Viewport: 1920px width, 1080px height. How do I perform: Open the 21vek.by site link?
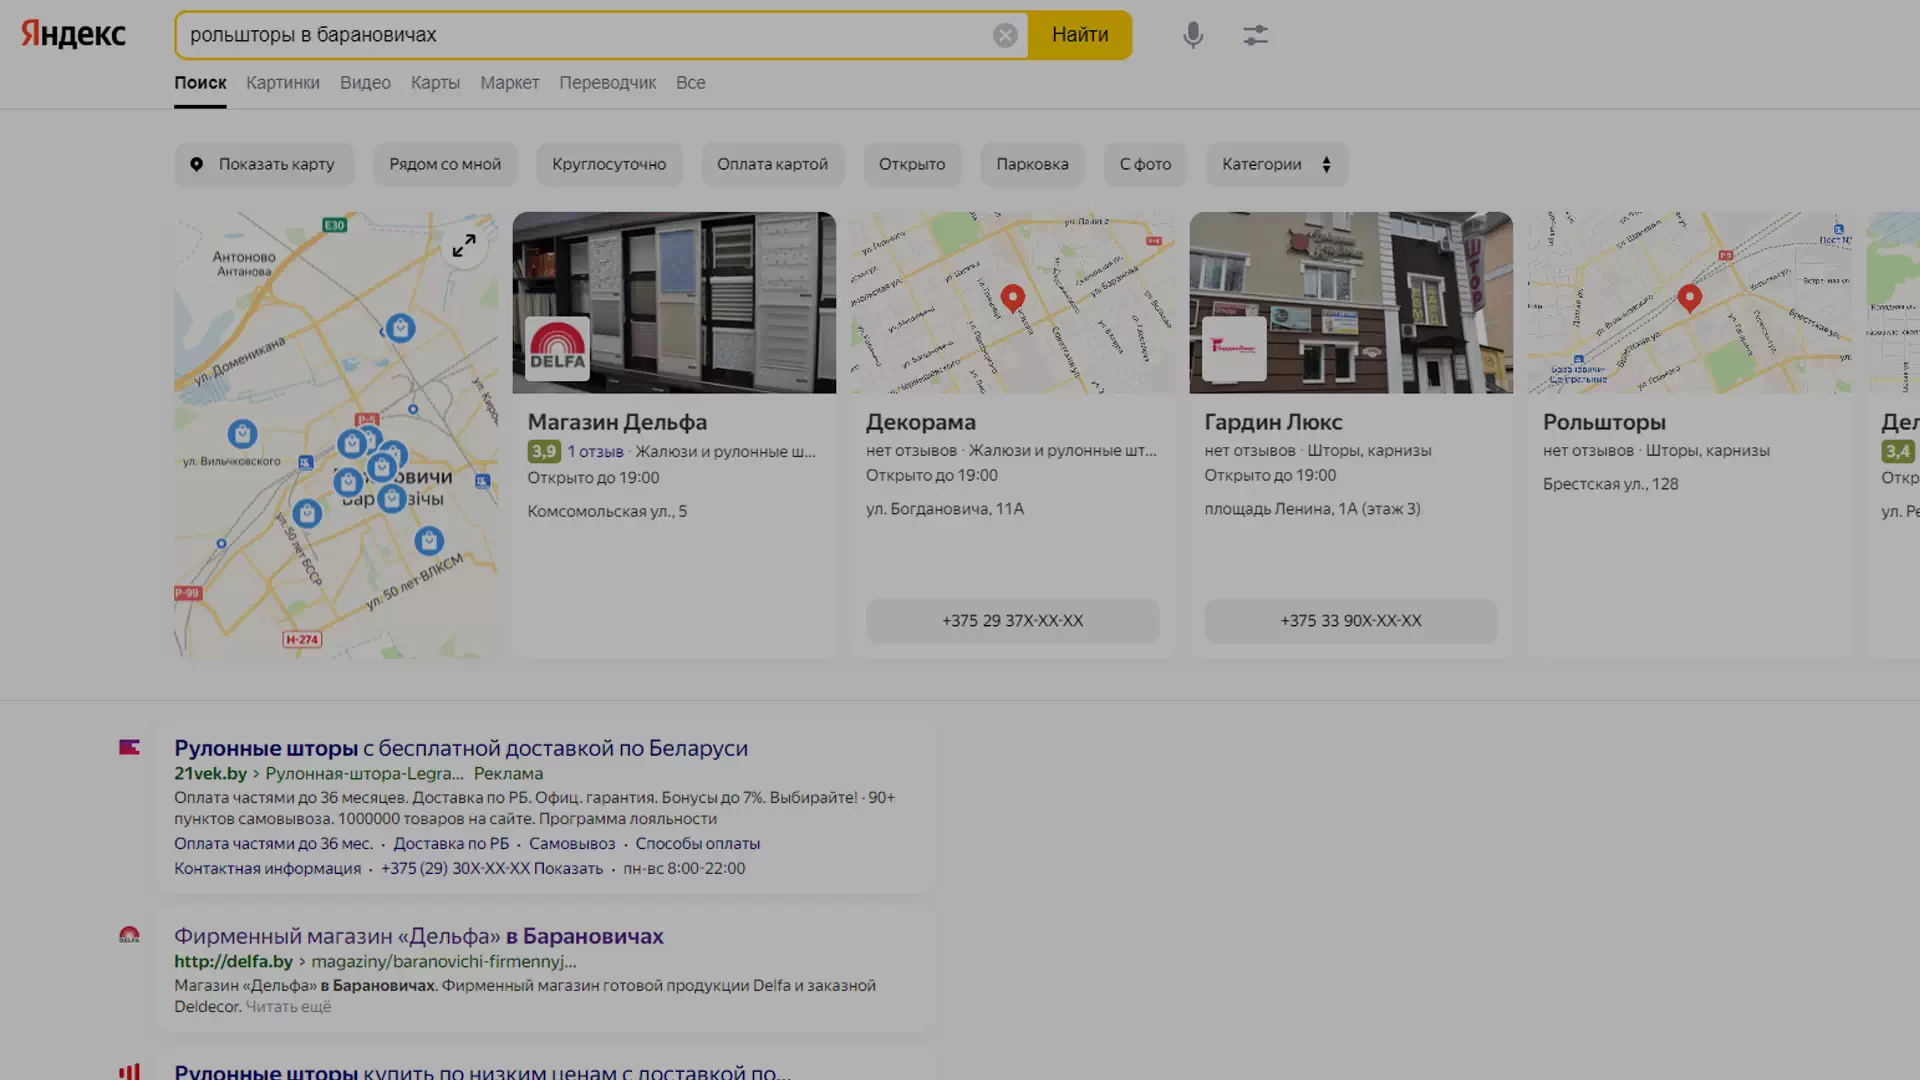click(x=210, y=774)
